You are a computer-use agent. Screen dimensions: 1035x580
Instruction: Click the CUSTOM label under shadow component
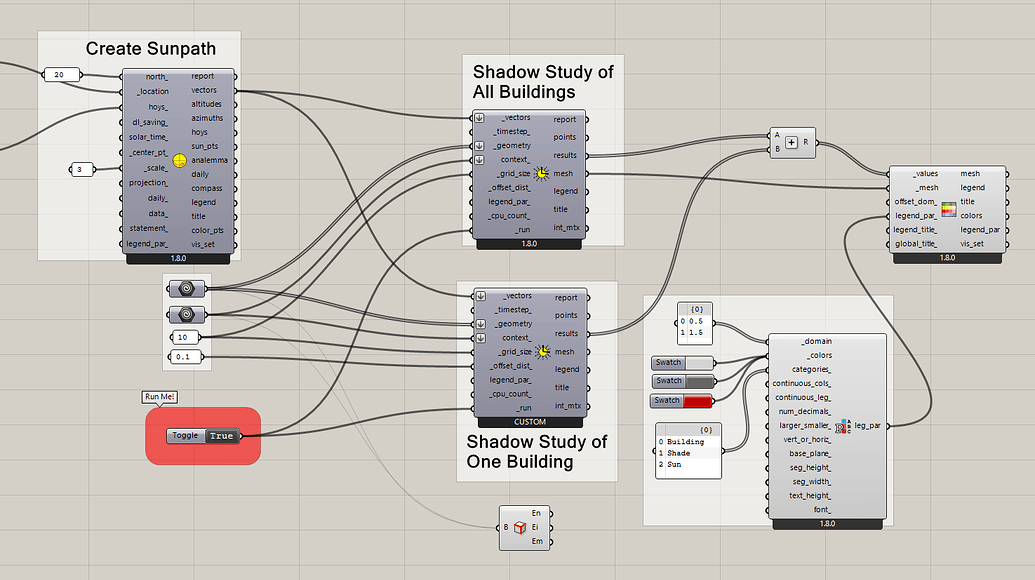click(530, 422)
